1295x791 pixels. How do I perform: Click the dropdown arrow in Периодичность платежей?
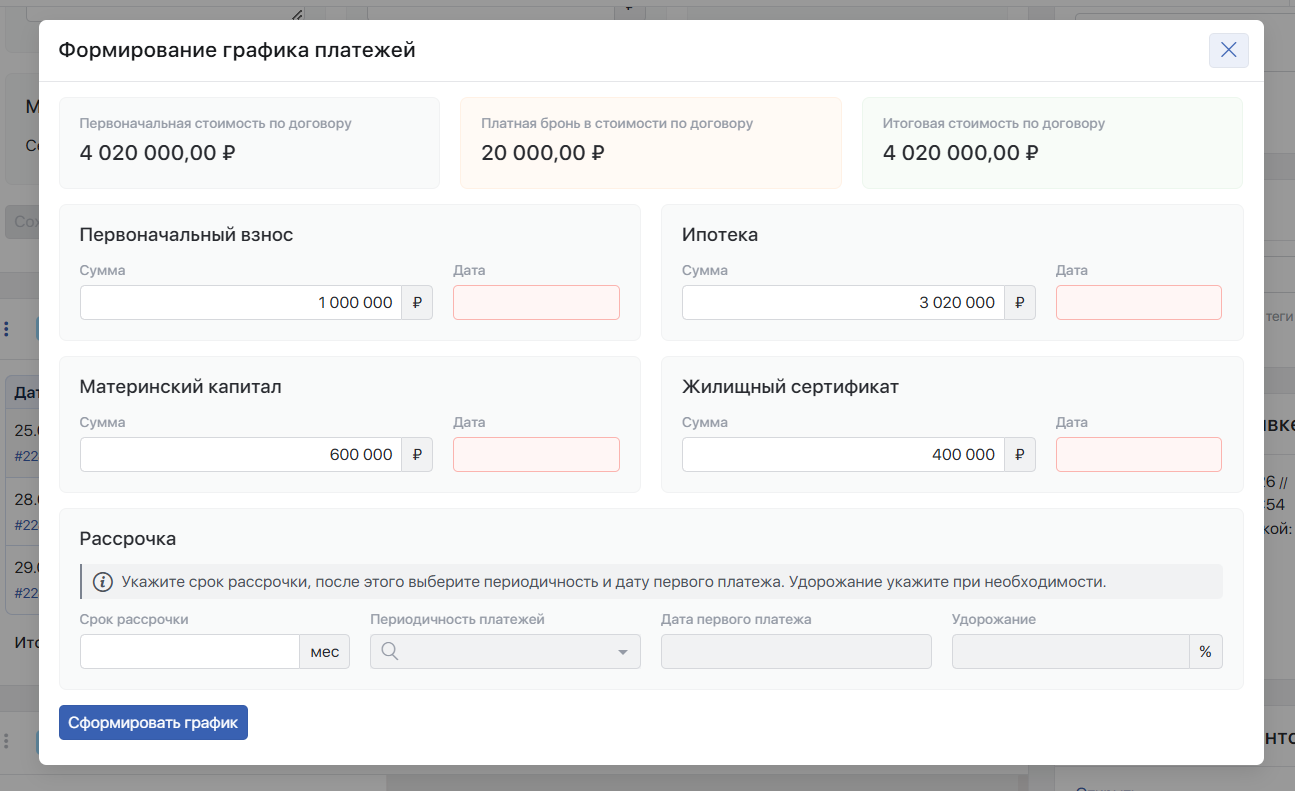[x=623, y=653]
